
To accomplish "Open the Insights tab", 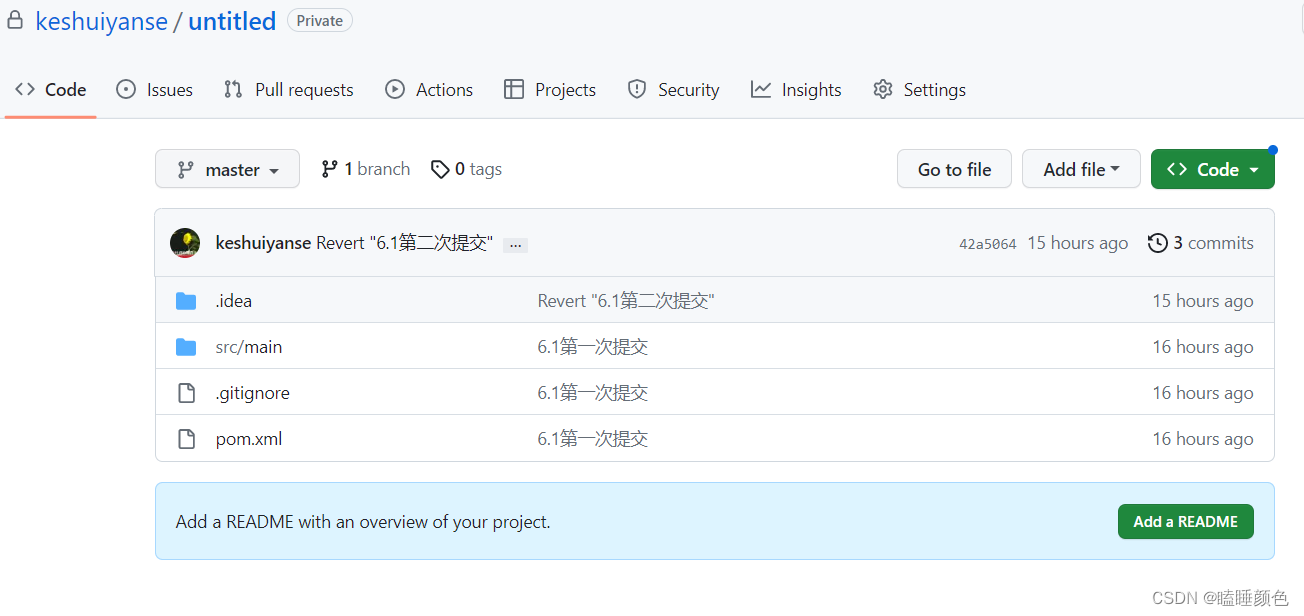I will click(x=796, y=90).
